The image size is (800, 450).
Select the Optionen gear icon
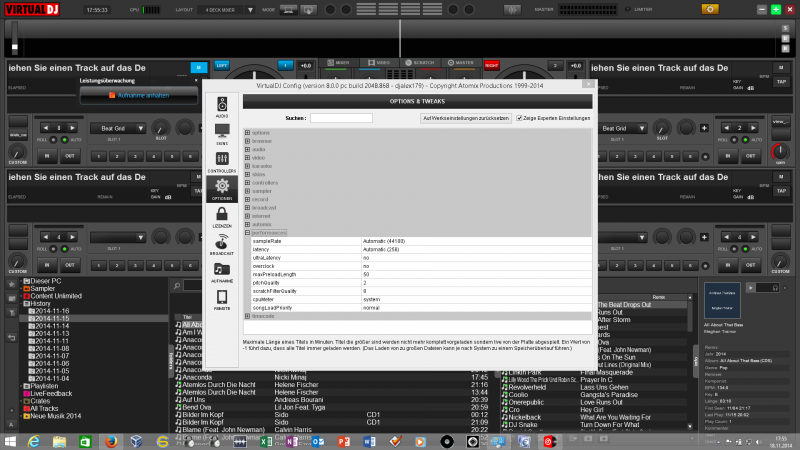[222, 189]
